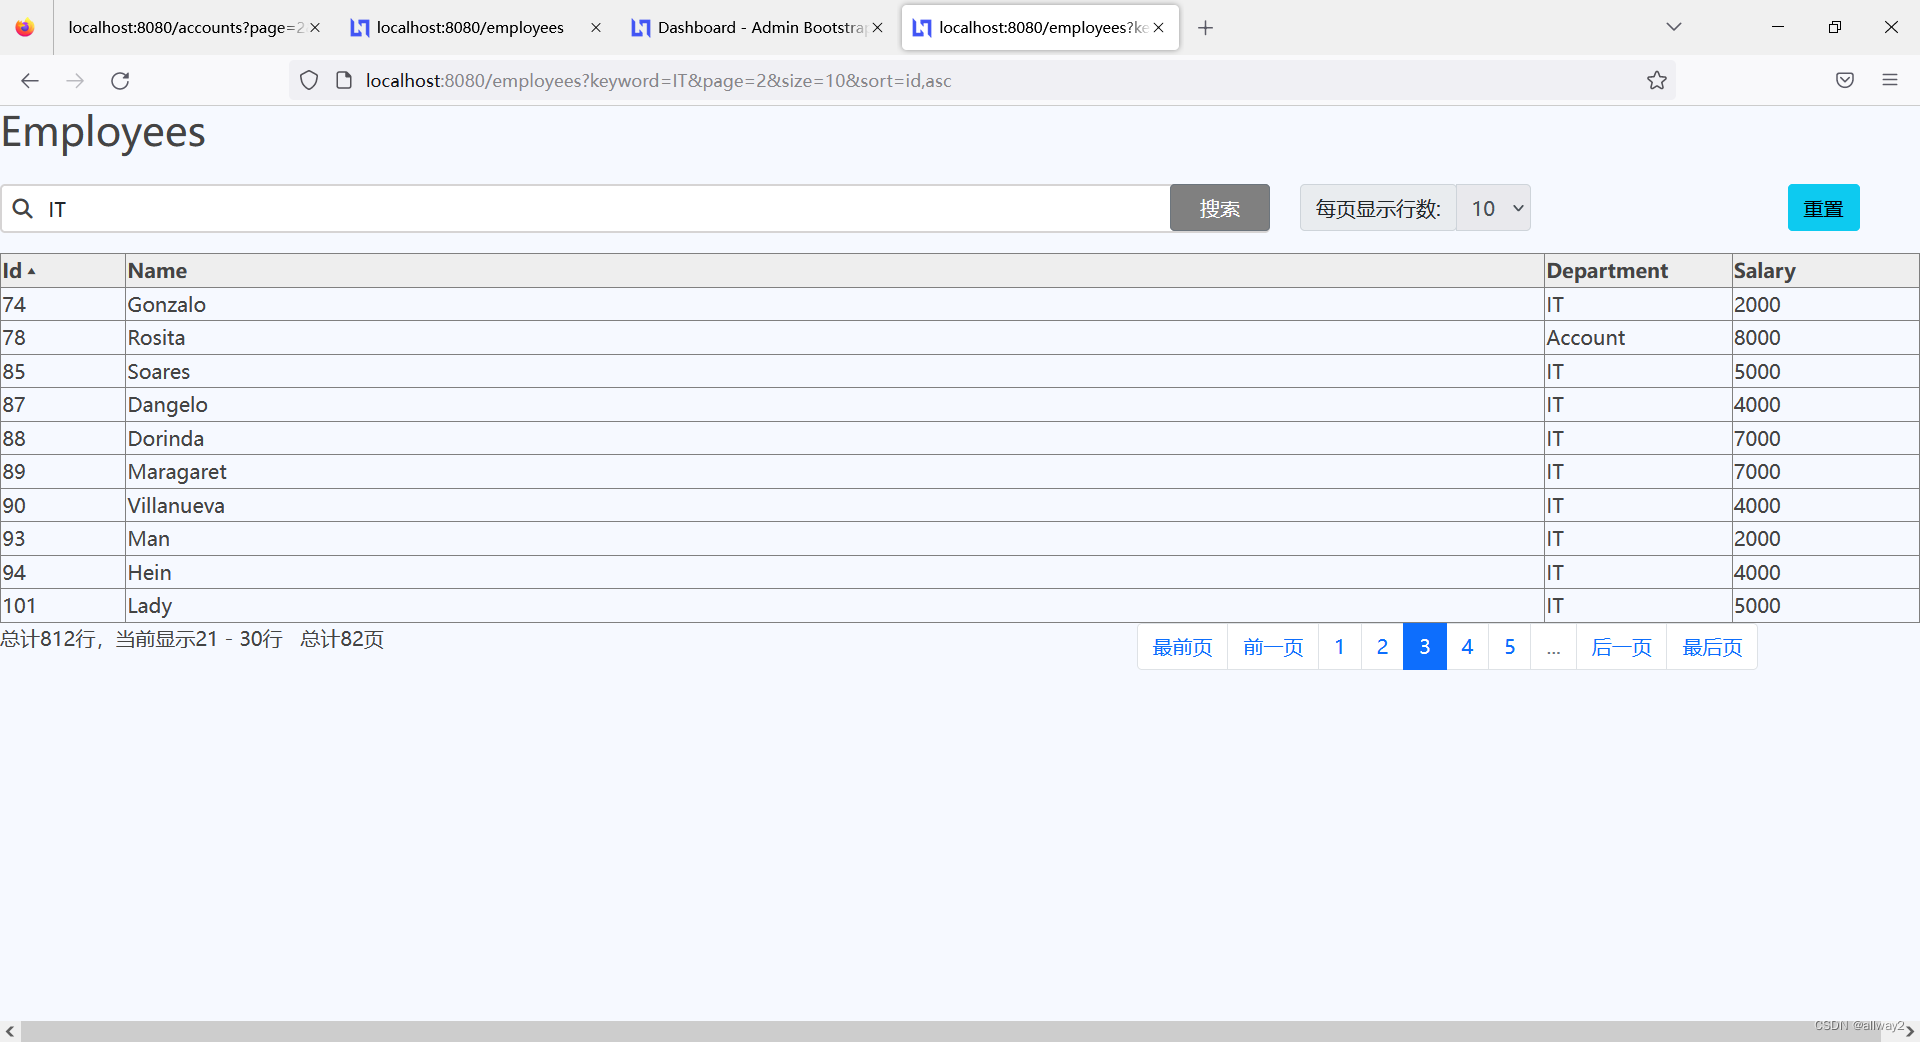Open the Firefox hamburger menu
The height and width of the screenshot is (1042, 1920).
coord(1890,81)
